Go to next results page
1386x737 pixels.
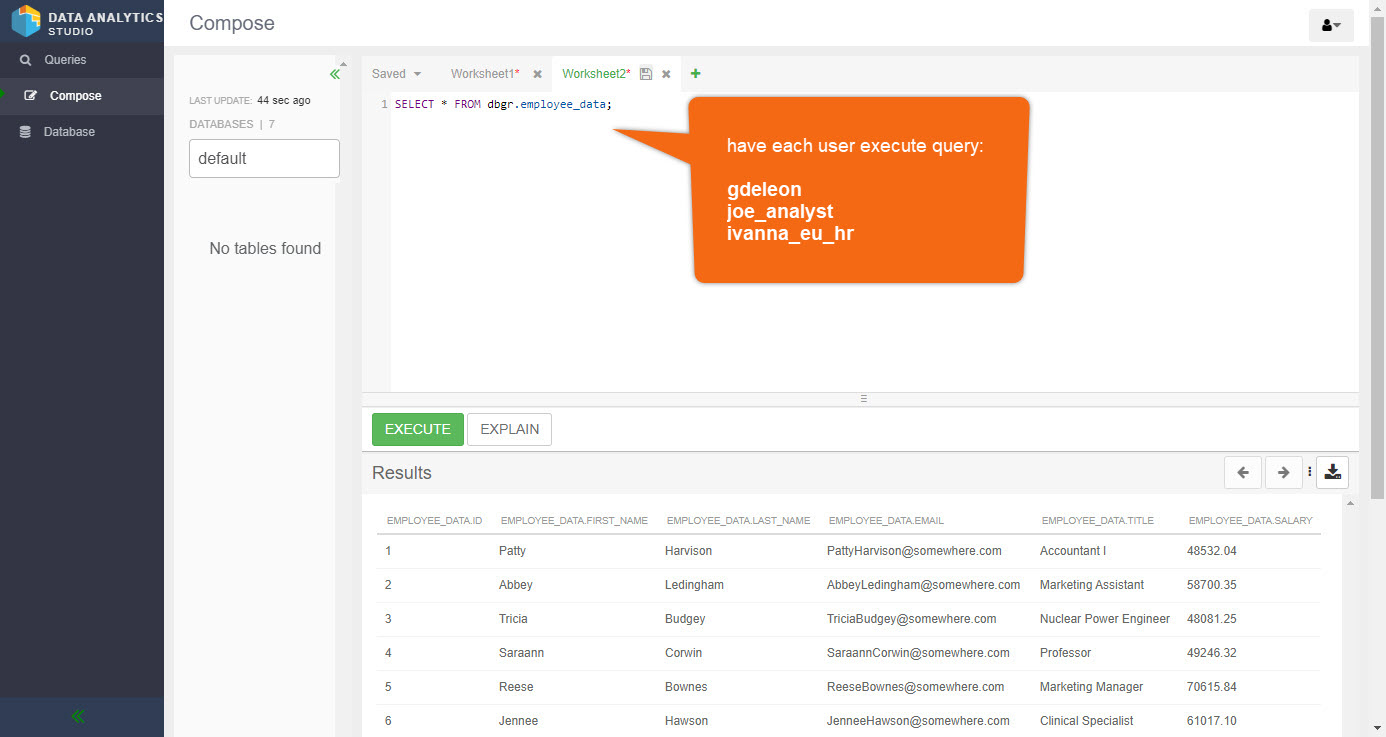1283,472
